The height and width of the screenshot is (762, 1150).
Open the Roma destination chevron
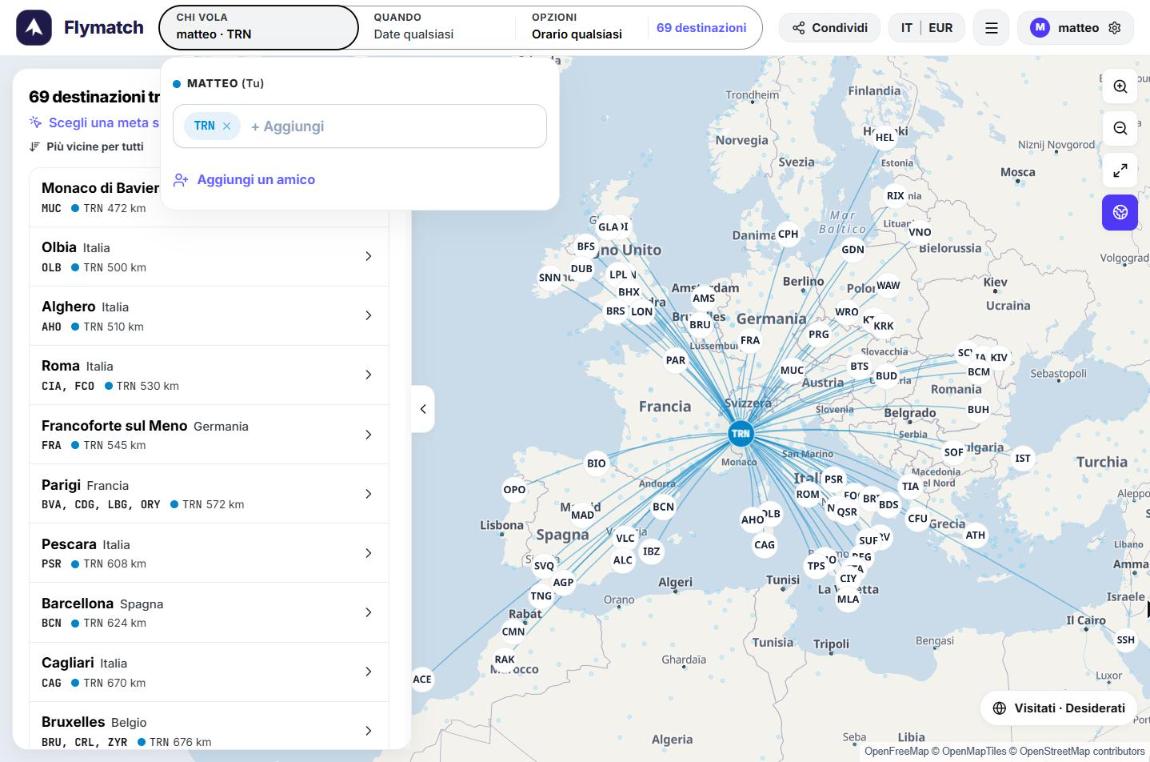368,375
